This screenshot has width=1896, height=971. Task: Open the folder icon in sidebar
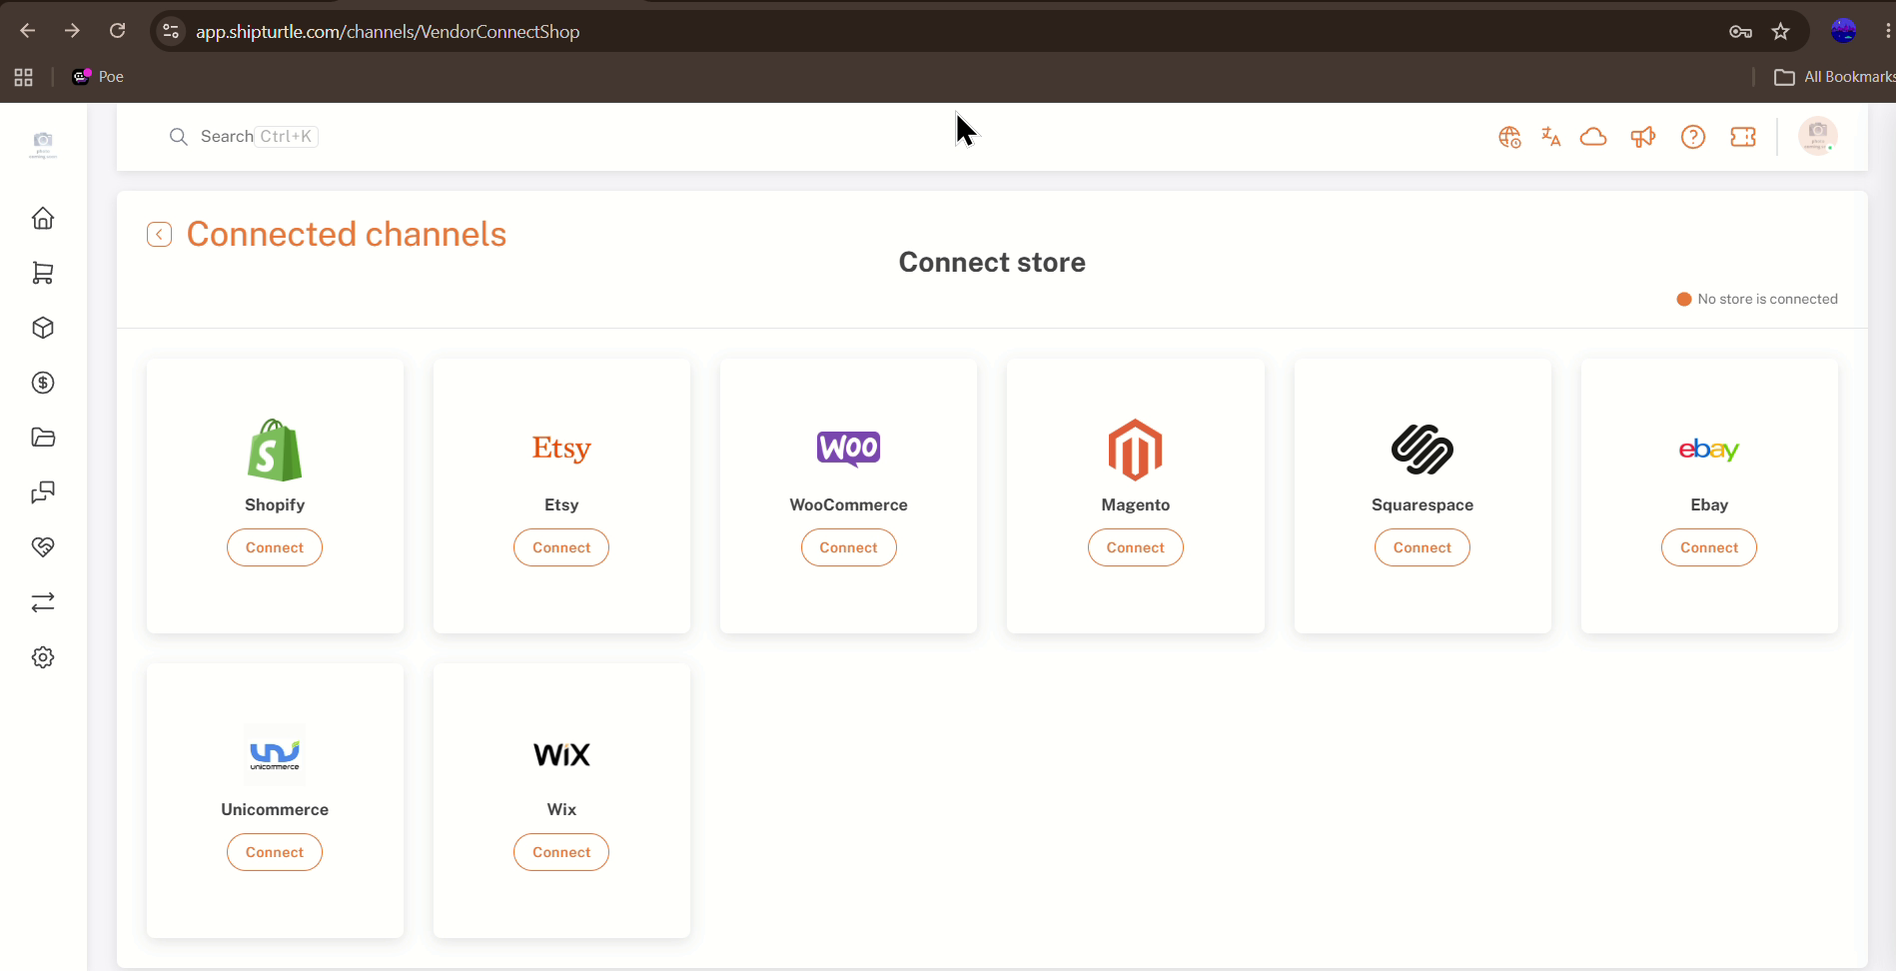[43, 437]
